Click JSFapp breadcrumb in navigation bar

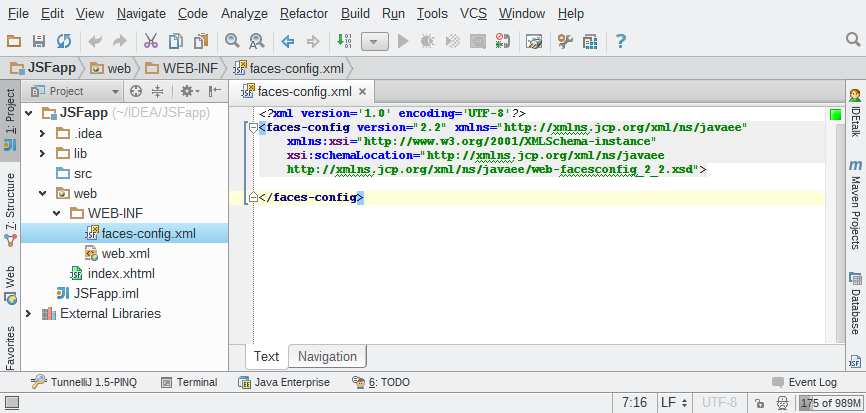[44, 68]
